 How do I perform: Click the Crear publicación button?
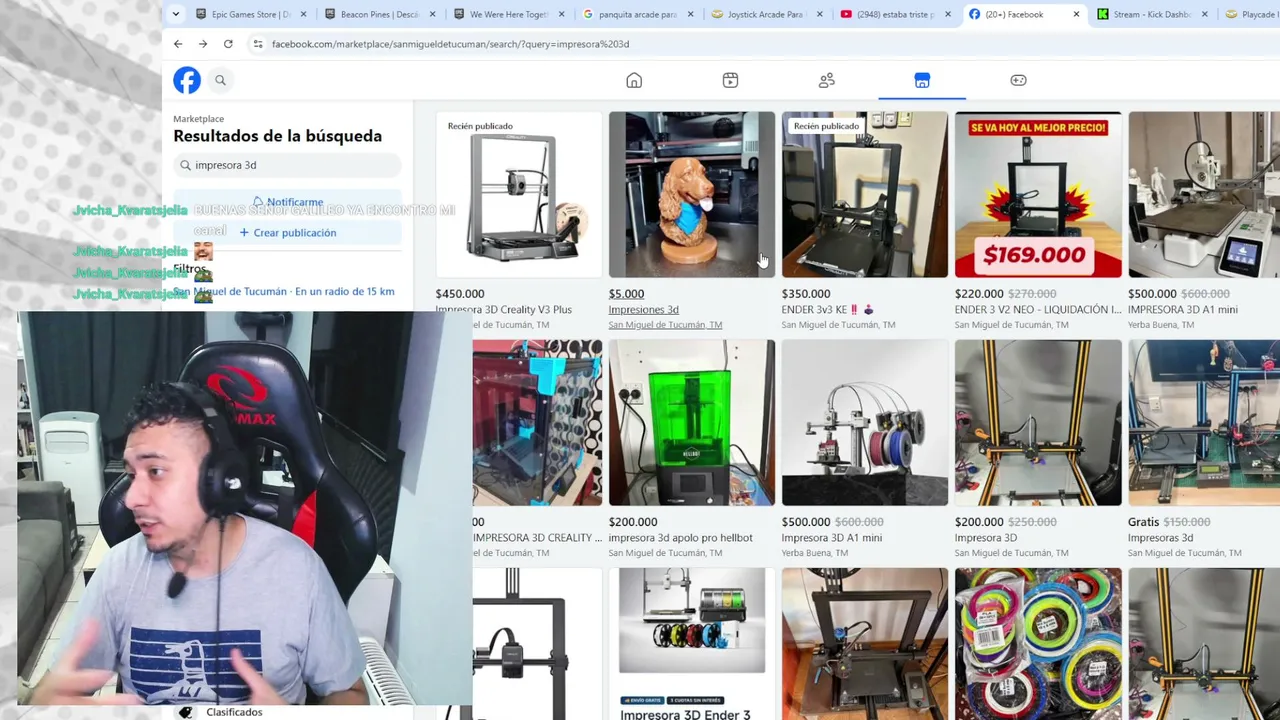(x=287, y=233)
